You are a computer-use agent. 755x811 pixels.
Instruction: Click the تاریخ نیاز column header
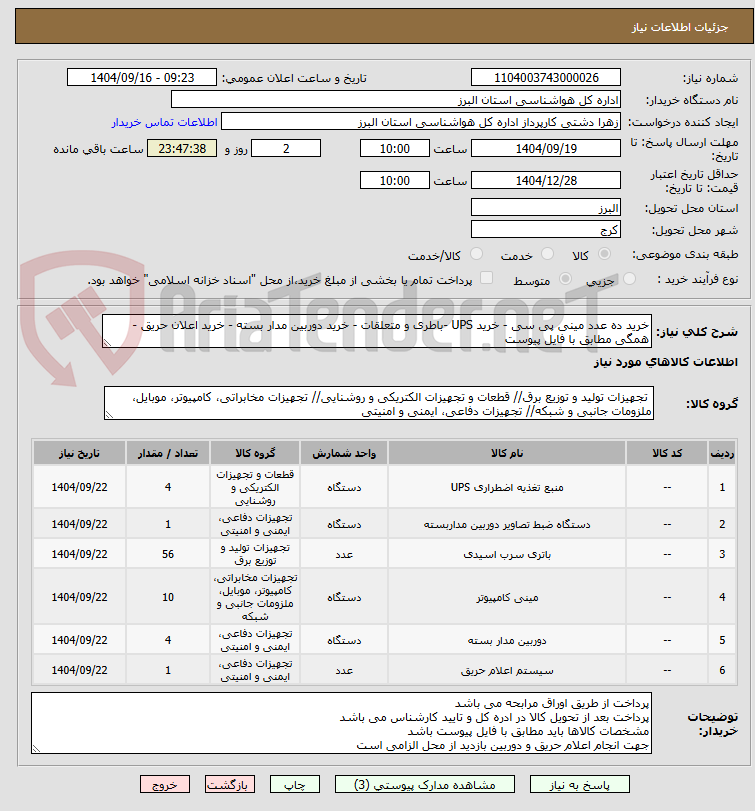[x=79, y=453]
